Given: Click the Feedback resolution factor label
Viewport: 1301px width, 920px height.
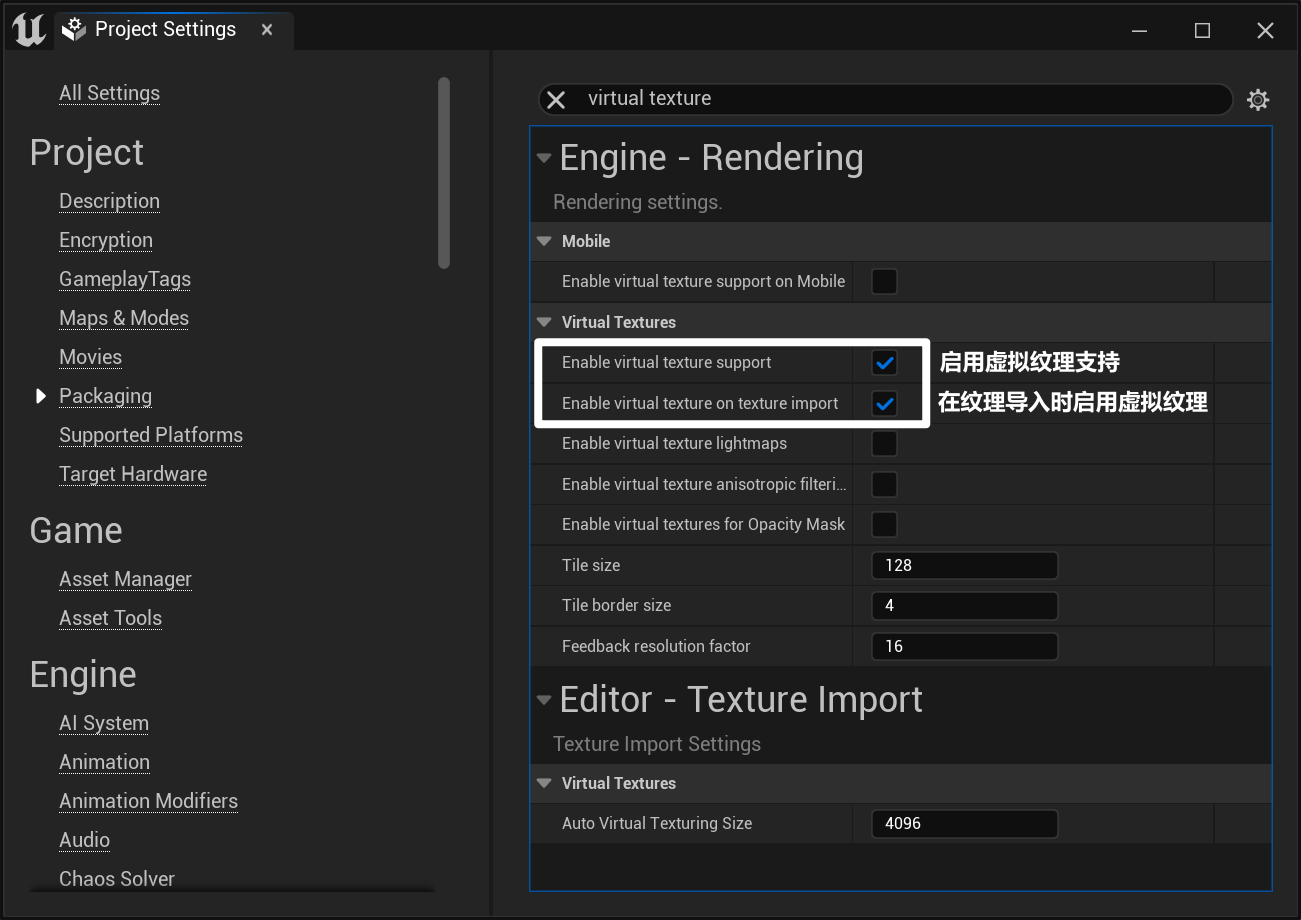Looking at the screenshot, I should (656, 646).
